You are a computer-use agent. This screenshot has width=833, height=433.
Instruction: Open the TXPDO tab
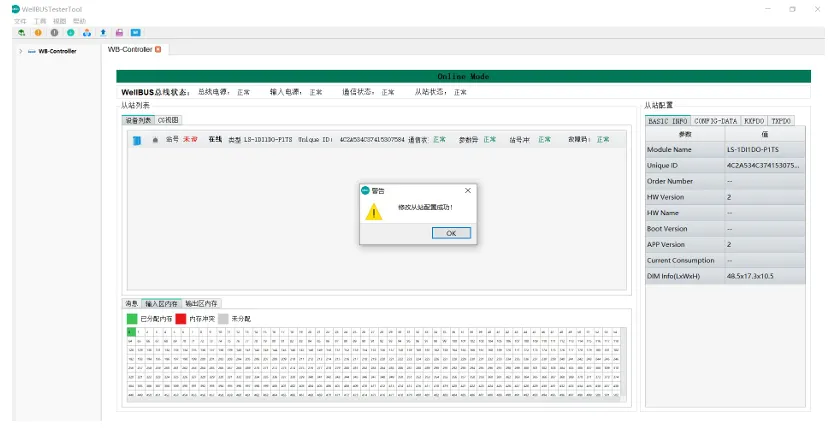point(781,121)
